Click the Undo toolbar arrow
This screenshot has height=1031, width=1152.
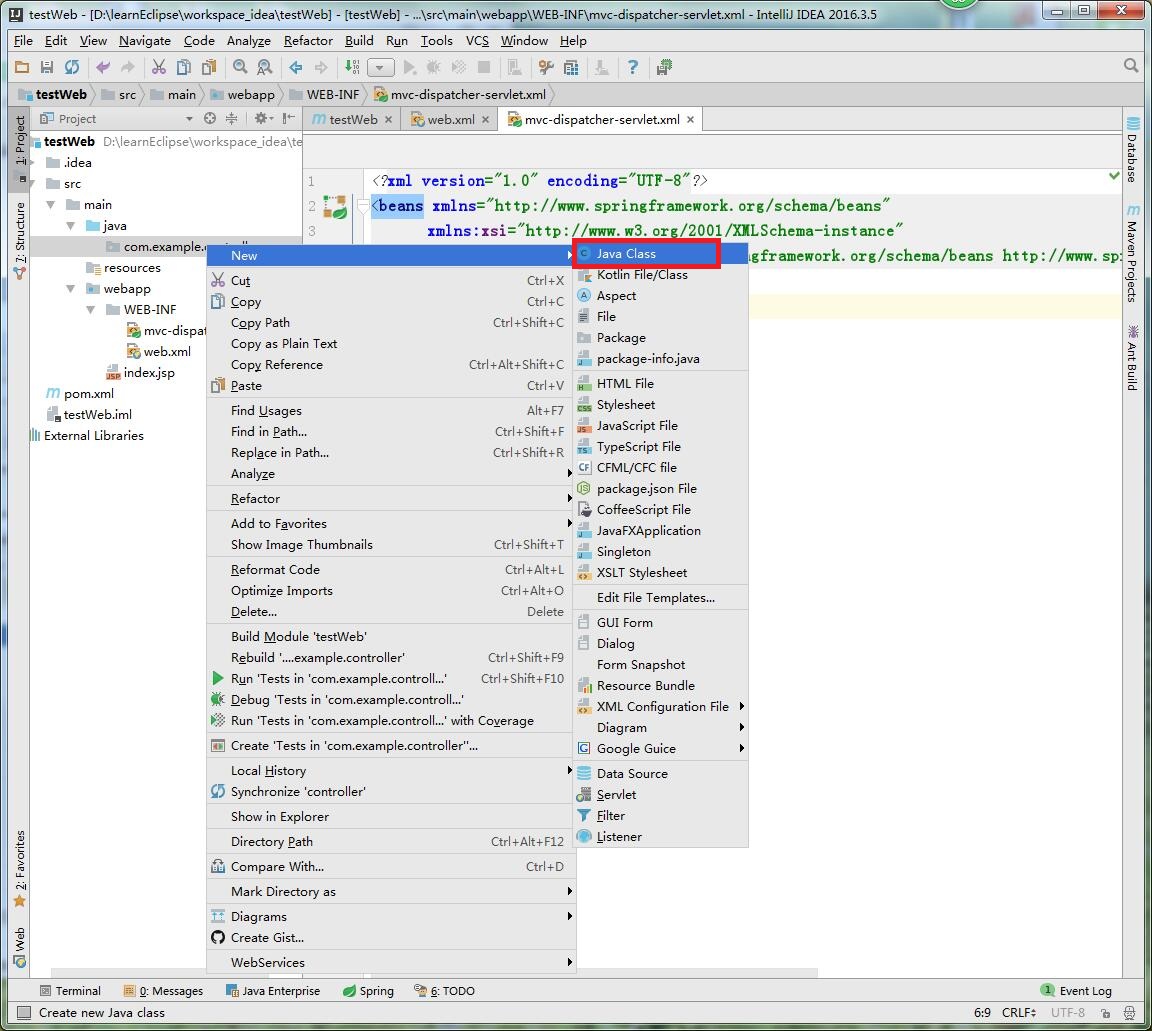coord(103,68)
